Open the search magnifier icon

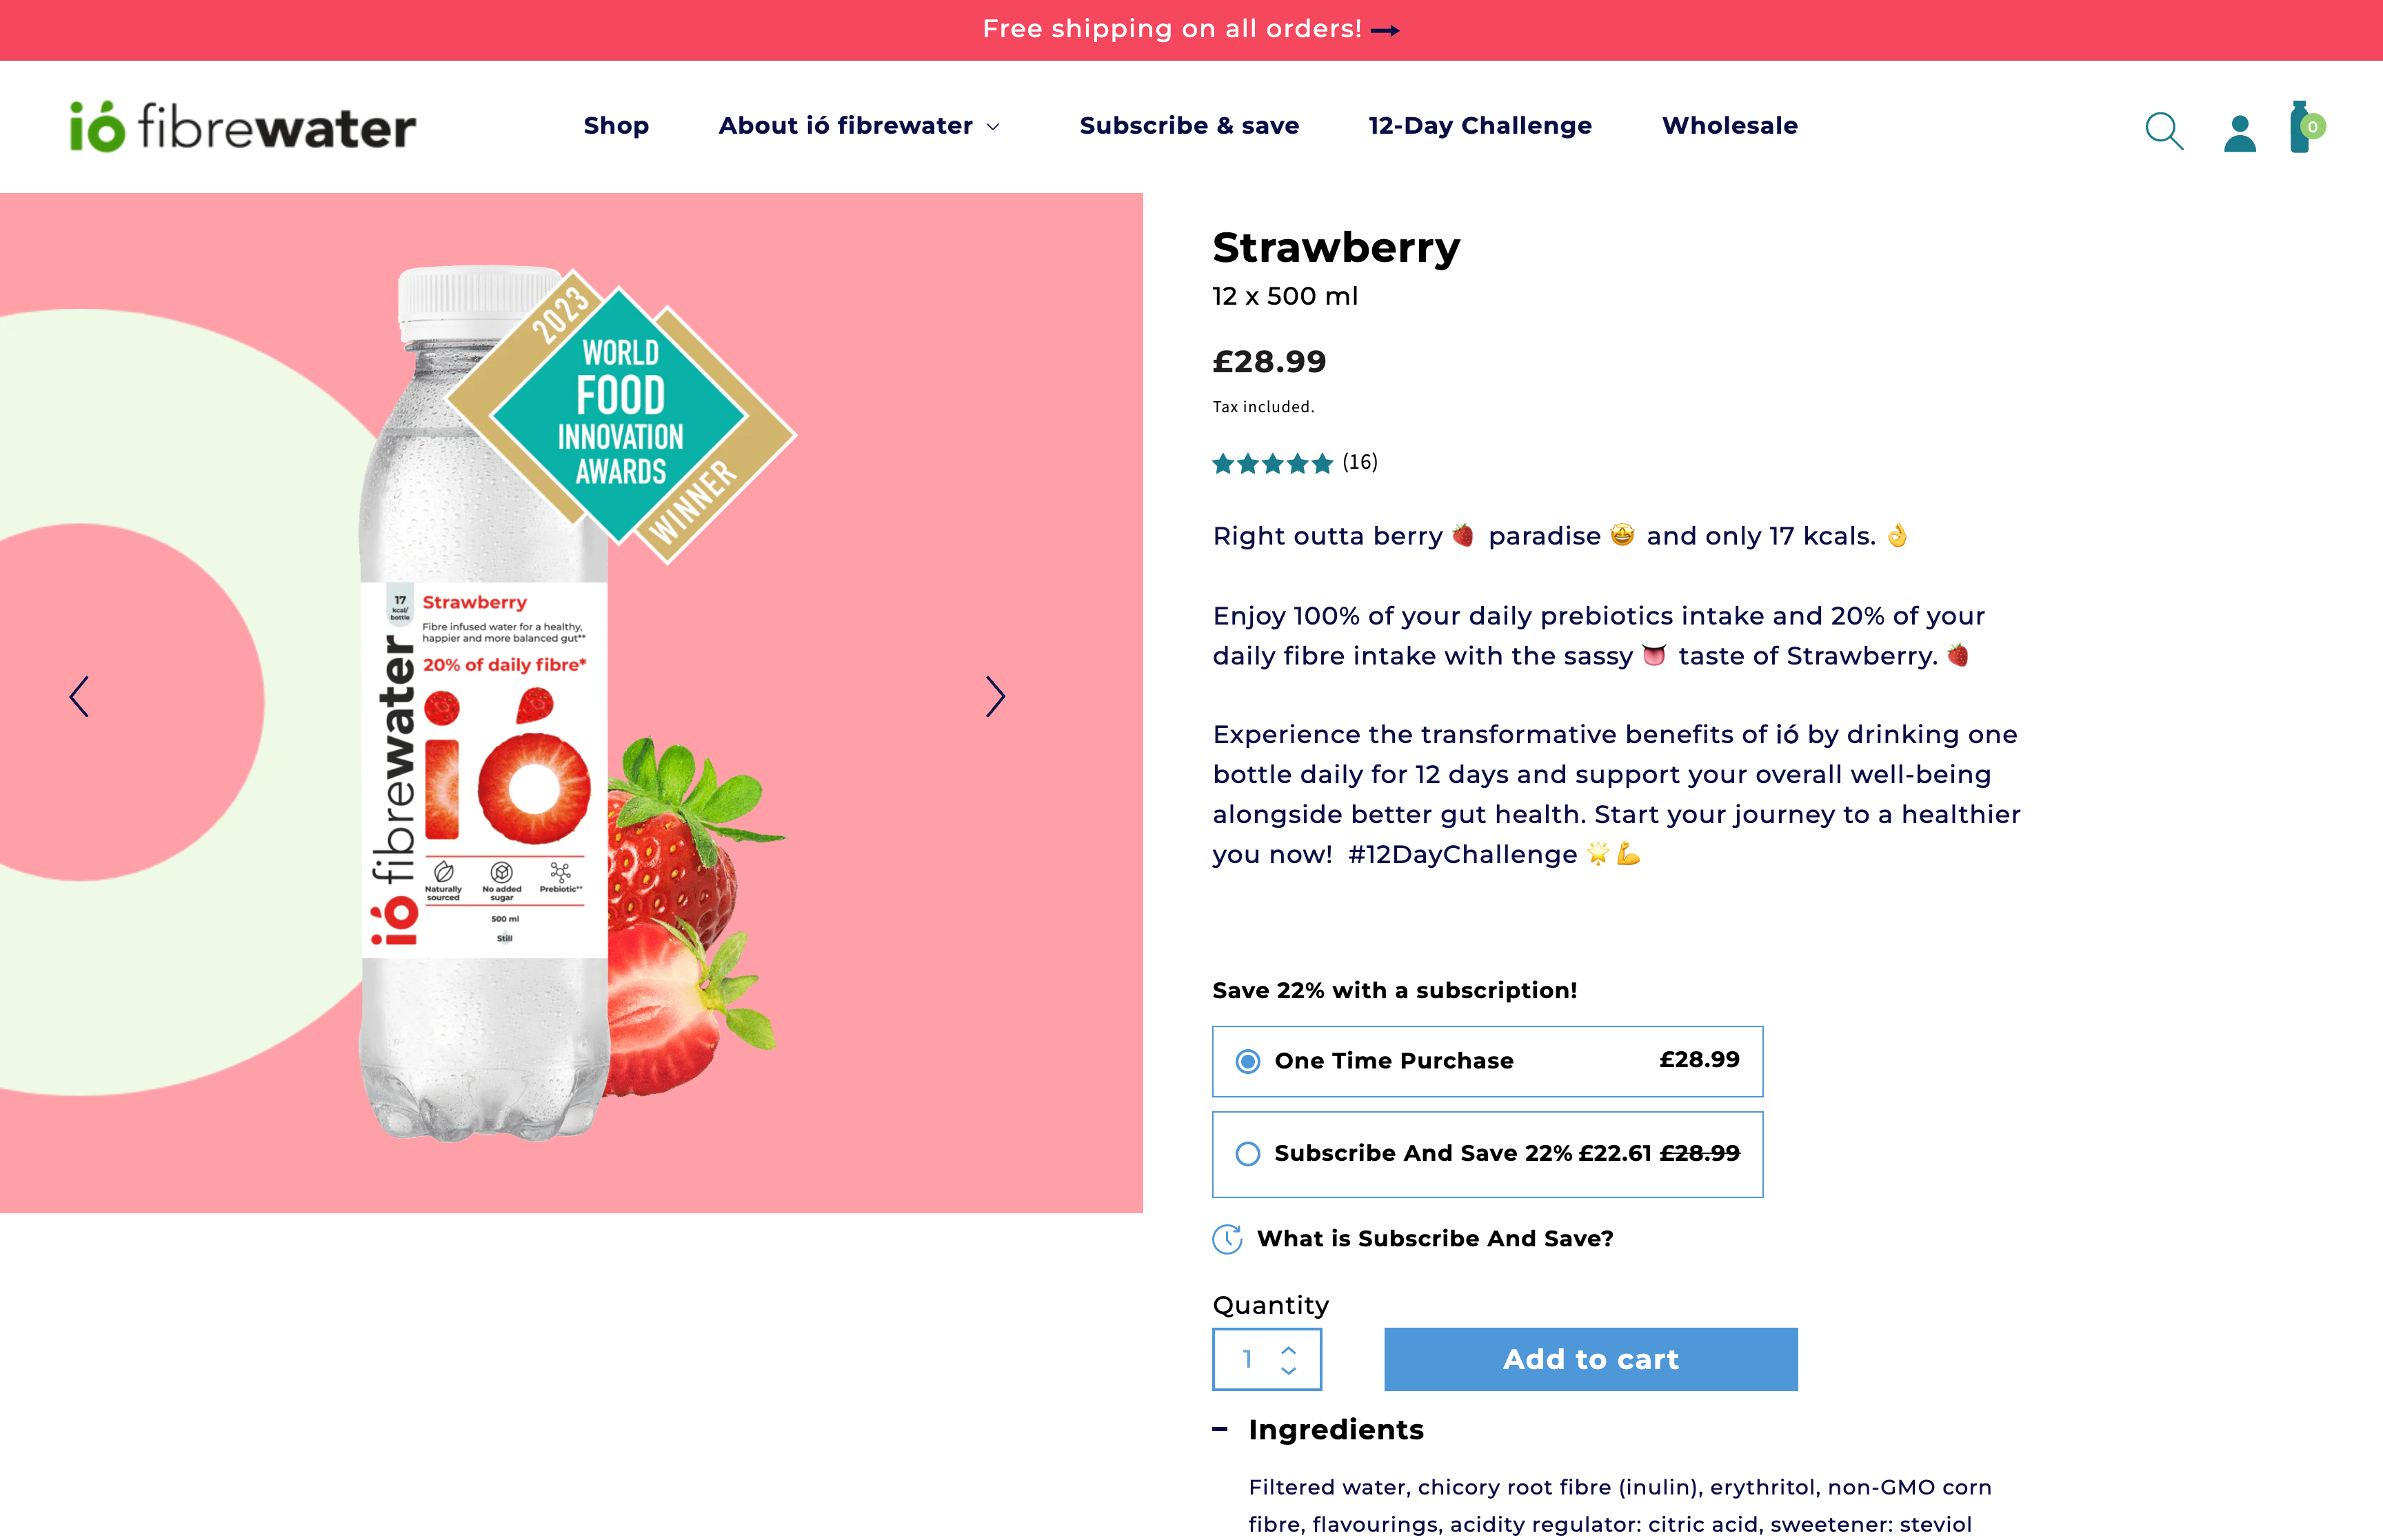pyautogui.click(x=2164, y=130)
